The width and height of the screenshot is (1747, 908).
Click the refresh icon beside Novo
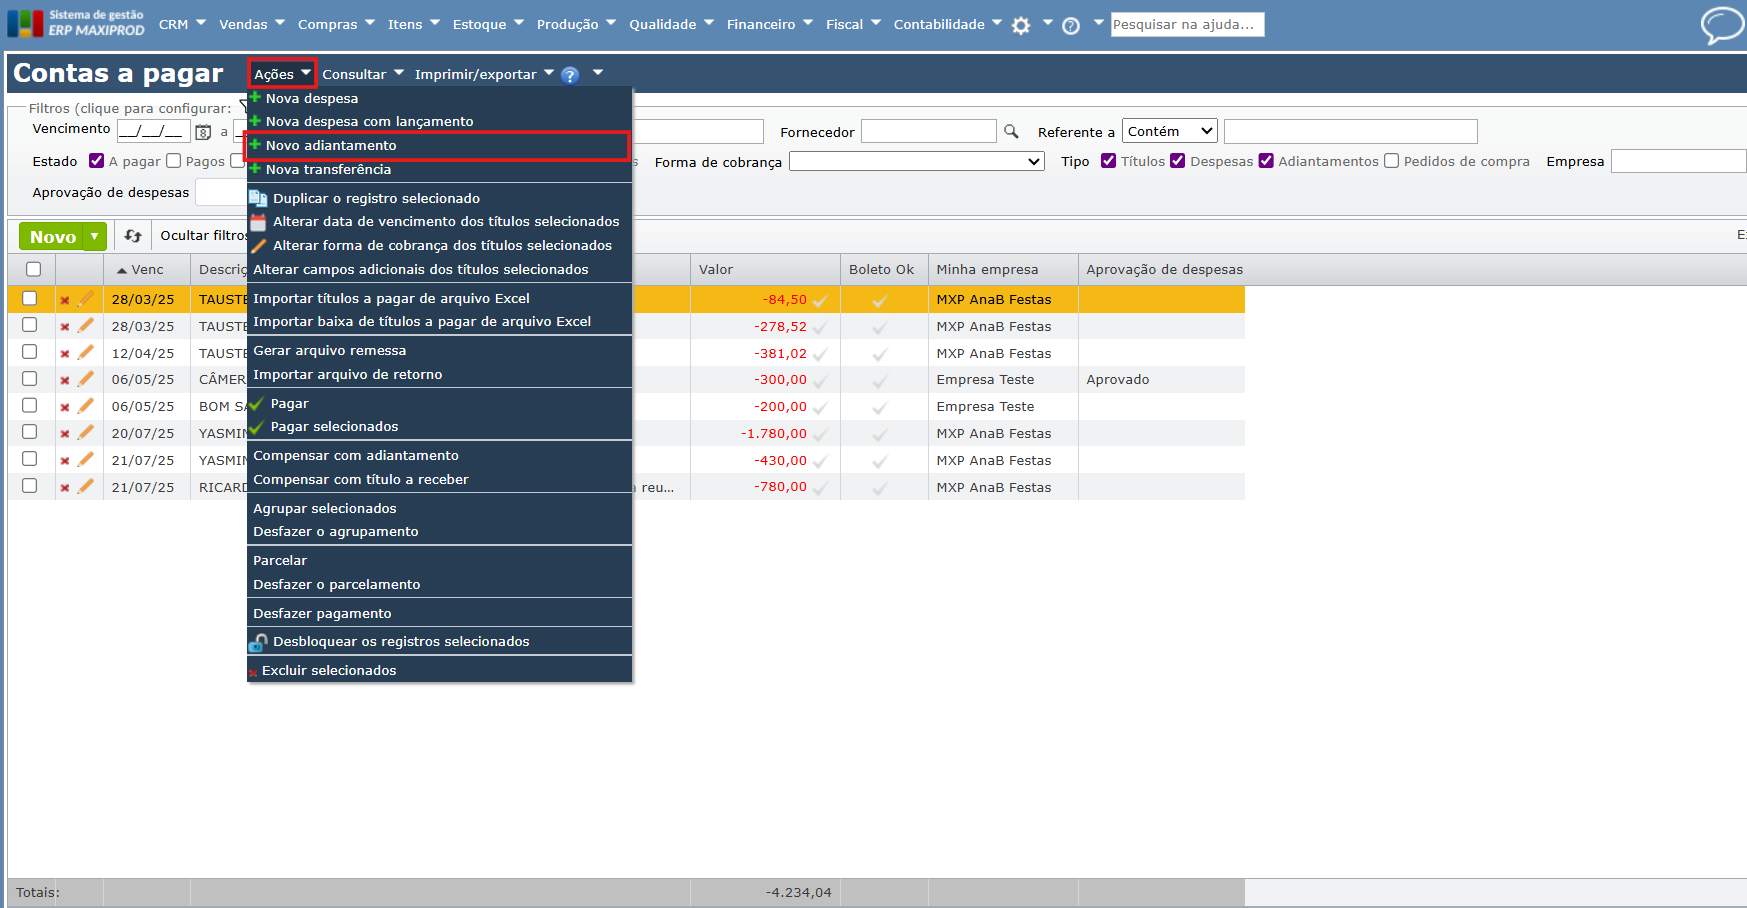133,236
